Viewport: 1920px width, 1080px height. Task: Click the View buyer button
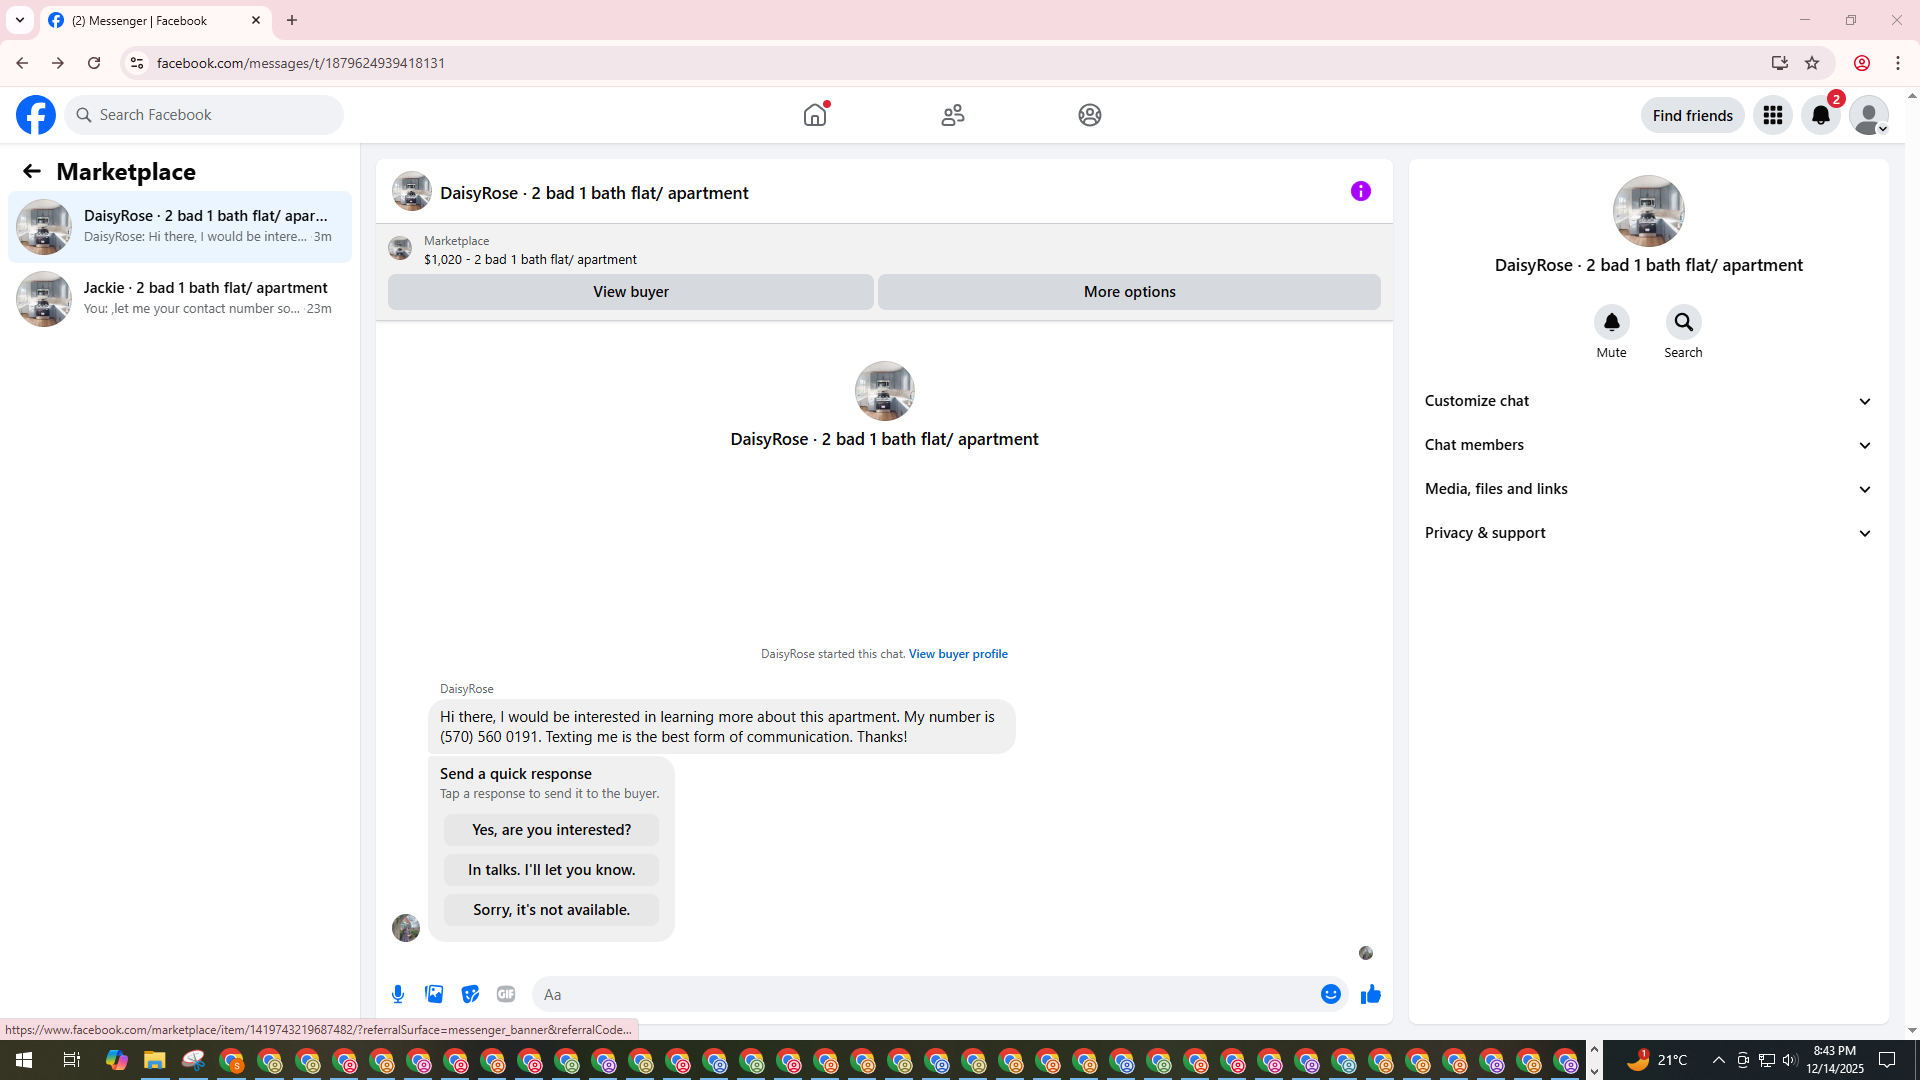point(630,292)
